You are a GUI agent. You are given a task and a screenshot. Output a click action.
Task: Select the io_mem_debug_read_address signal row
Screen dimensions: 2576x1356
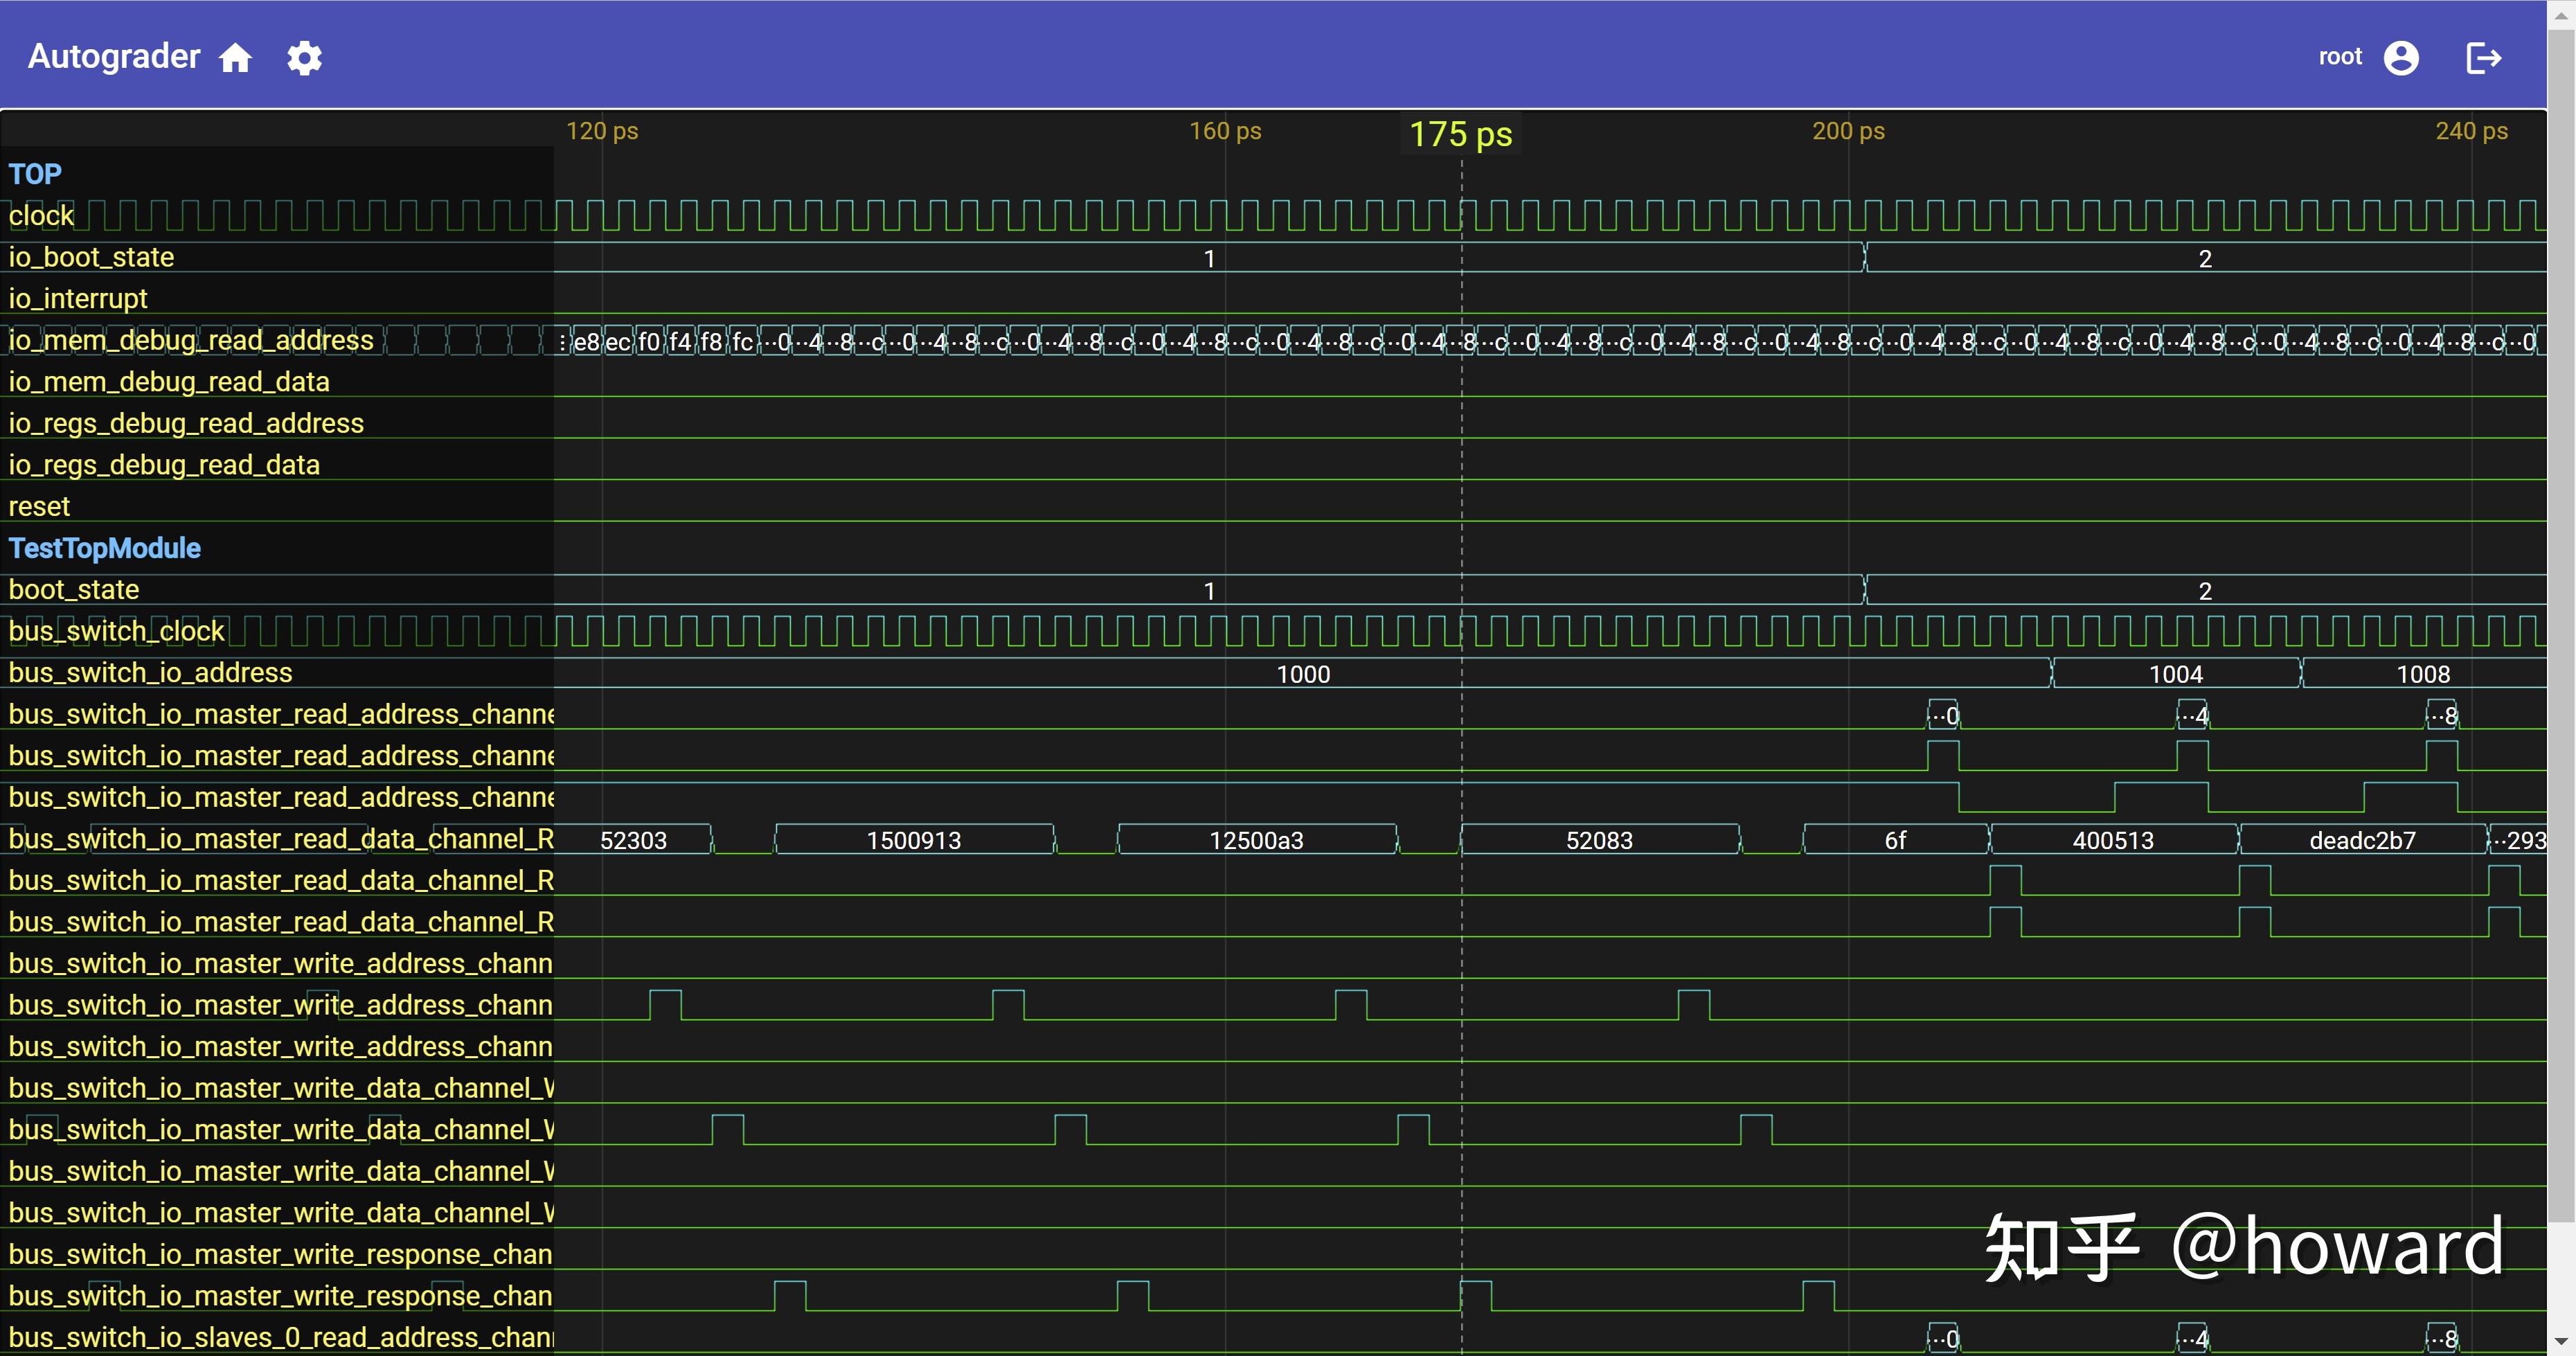click(x=191, y=340)
